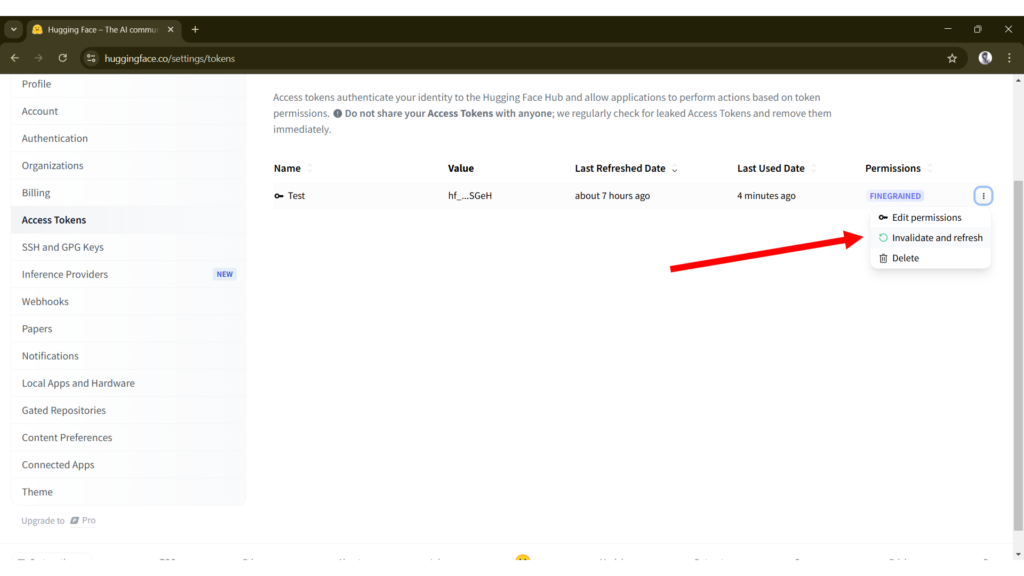Click the Hugging Face tab favicon

coord(37,29)
